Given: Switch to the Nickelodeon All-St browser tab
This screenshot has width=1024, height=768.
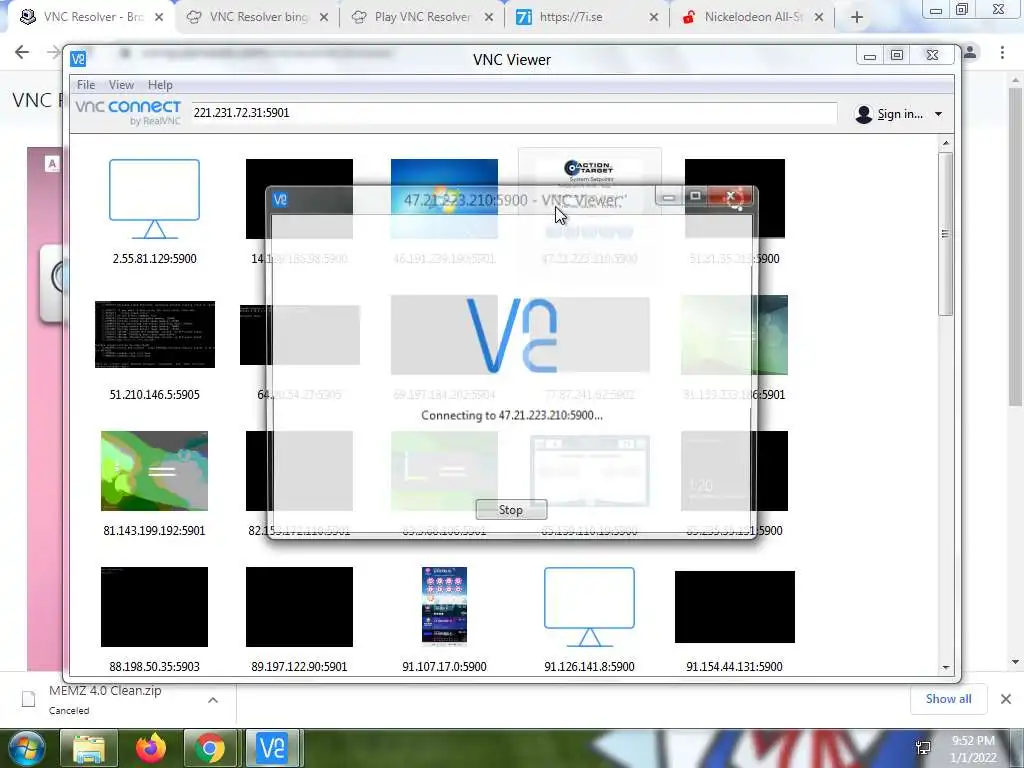Looking at the screenshot, I should click(x=752, y=17).
